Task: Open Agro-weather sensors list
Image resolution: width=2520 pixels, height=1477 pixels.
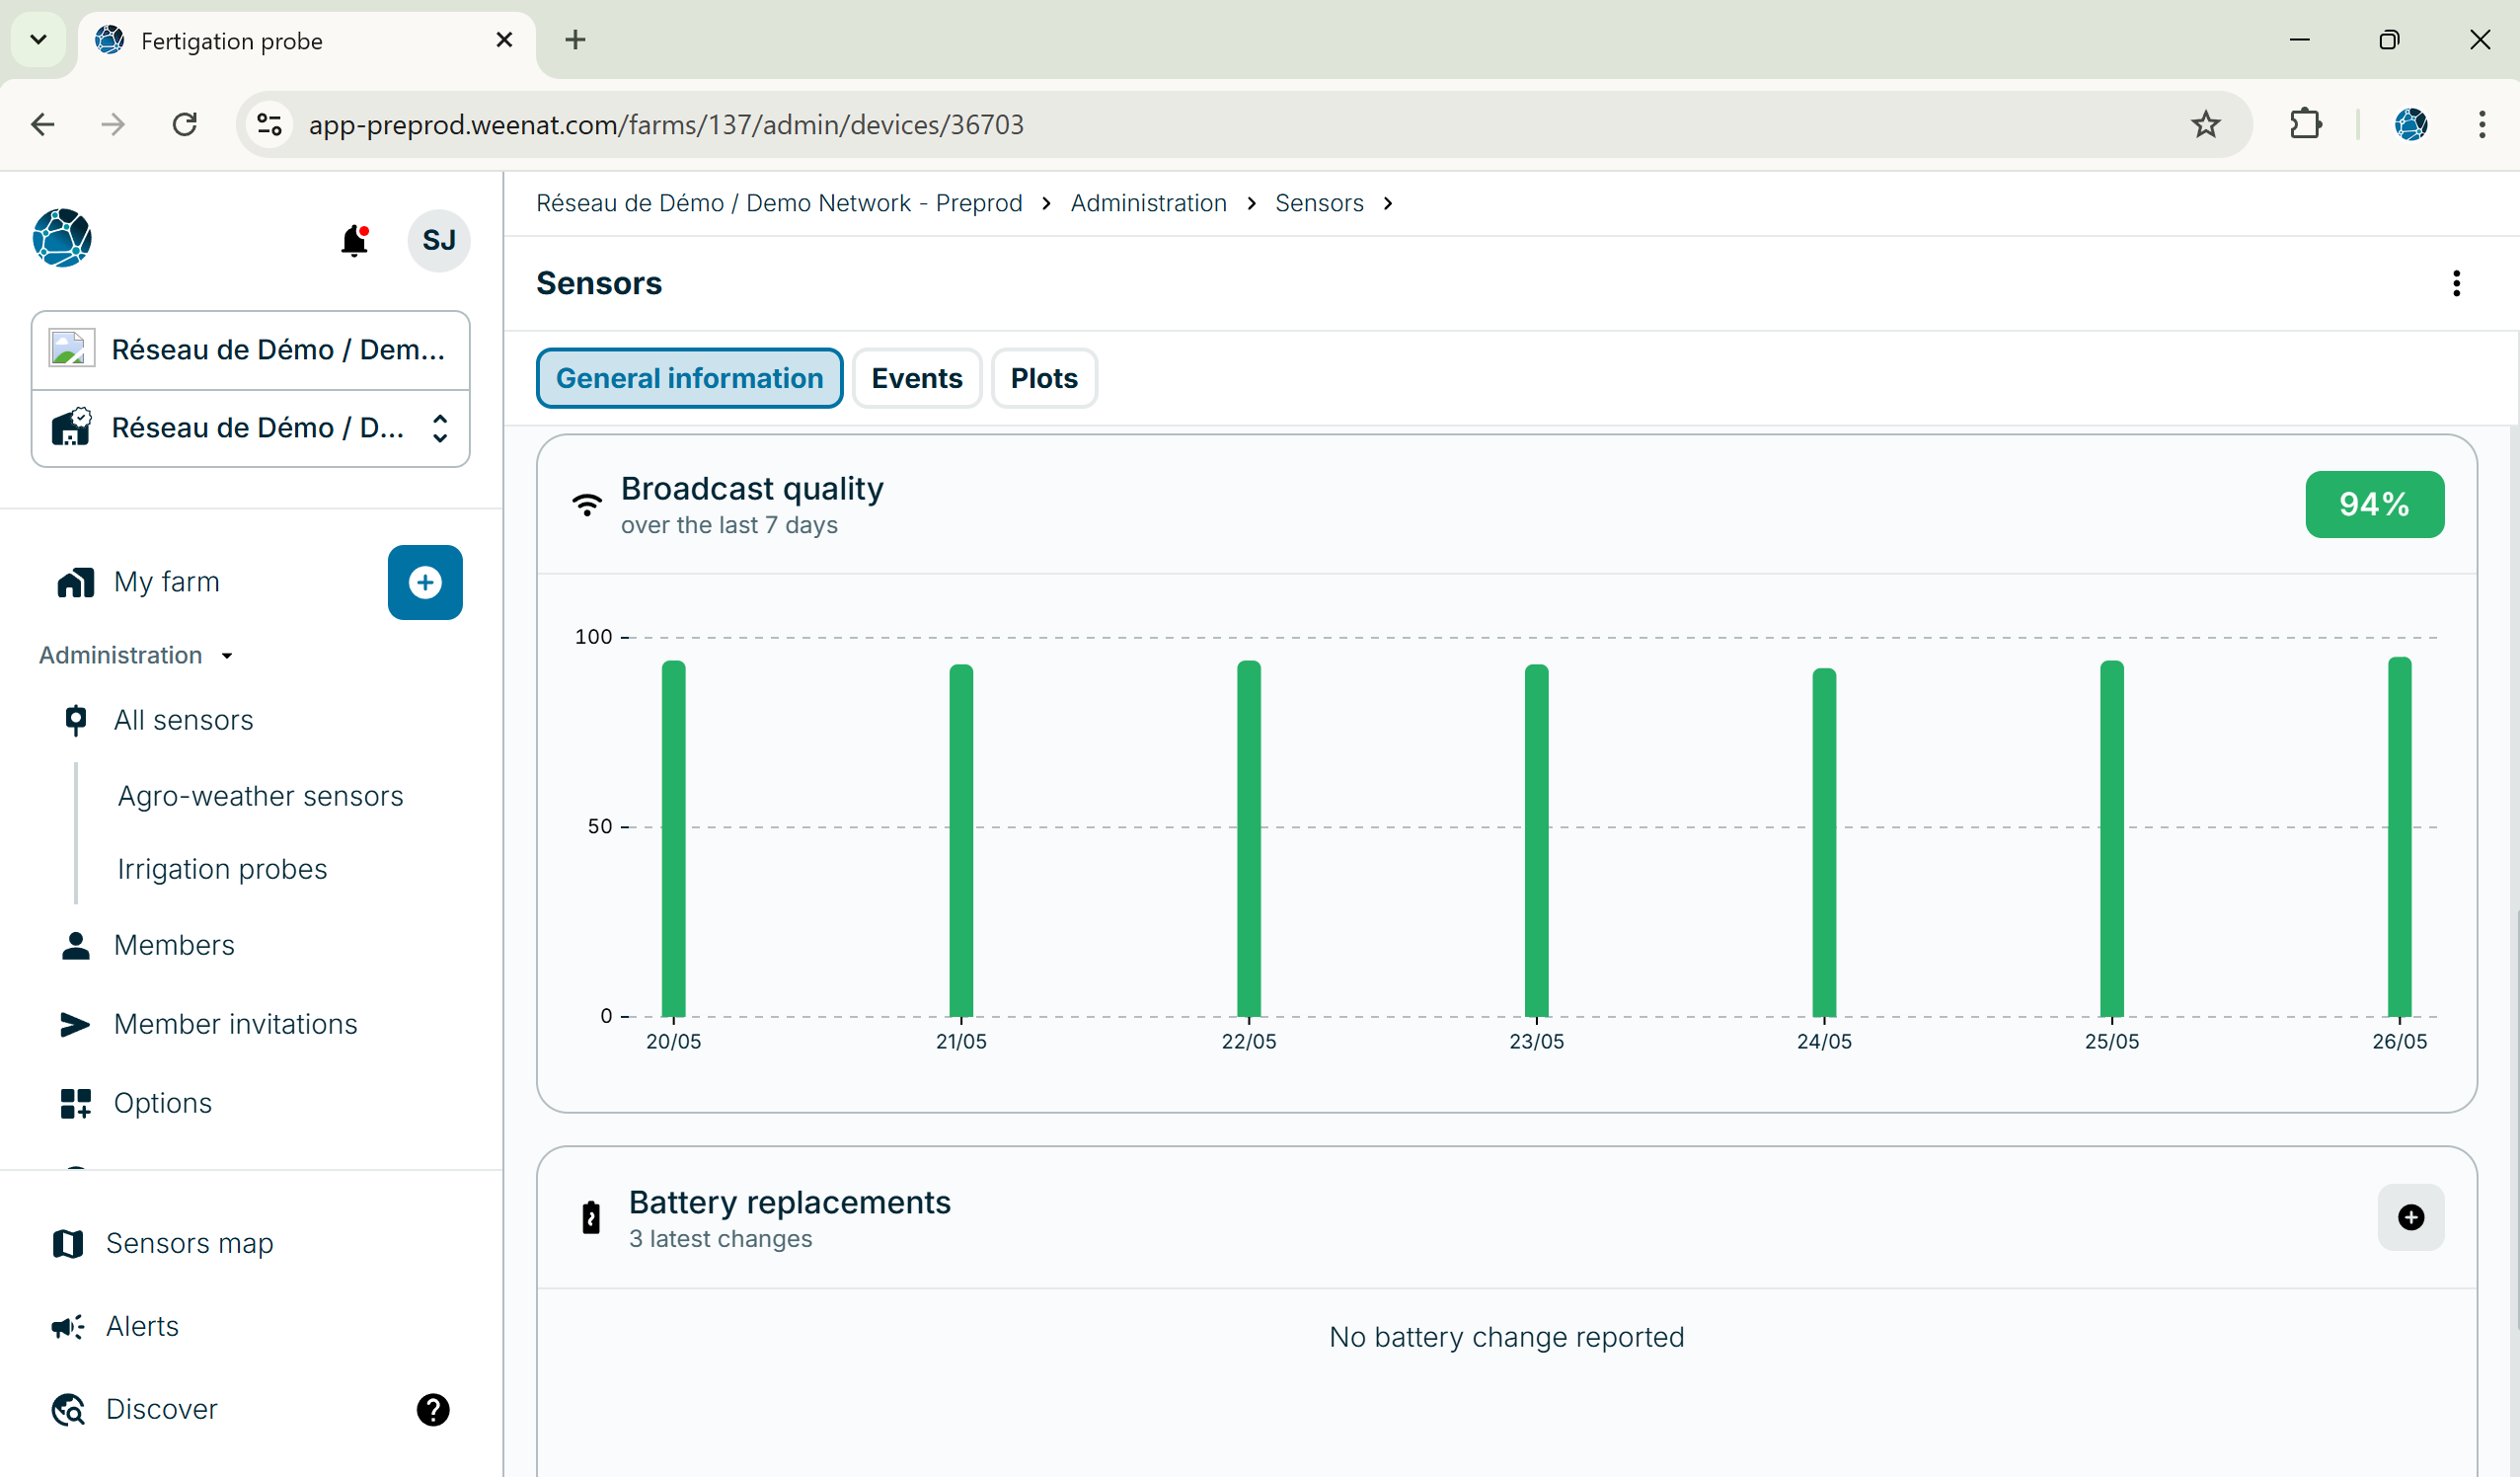Action: [260, 796]
